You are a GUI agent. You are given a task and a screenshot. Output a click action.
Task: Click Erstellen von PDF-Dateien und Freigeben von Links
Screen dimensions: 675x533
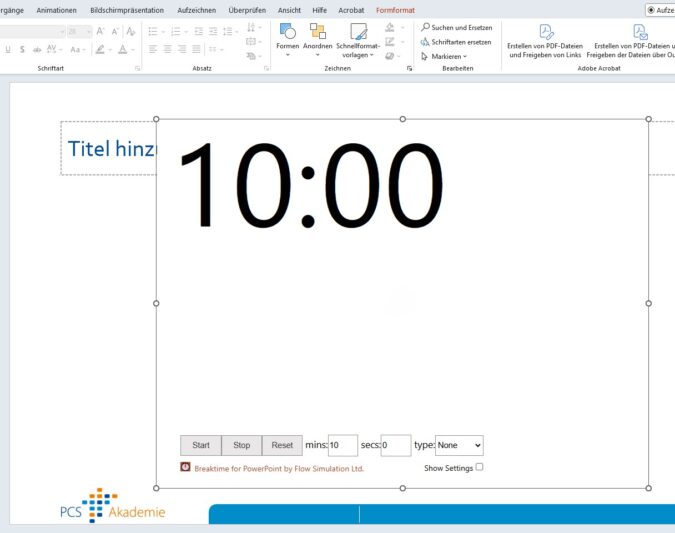[x=545, y=41]
